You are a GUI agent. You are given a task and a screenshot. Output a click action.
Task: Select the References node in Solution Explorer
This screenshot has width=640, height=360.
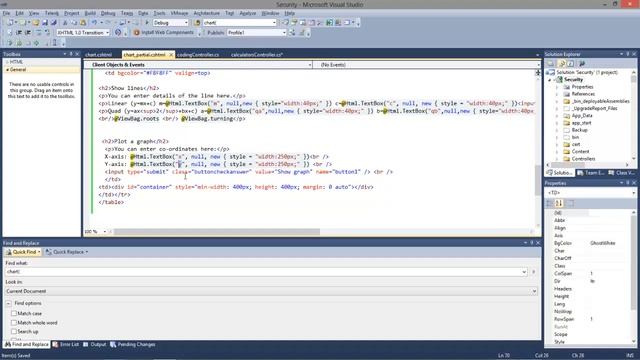pos(583,94)
